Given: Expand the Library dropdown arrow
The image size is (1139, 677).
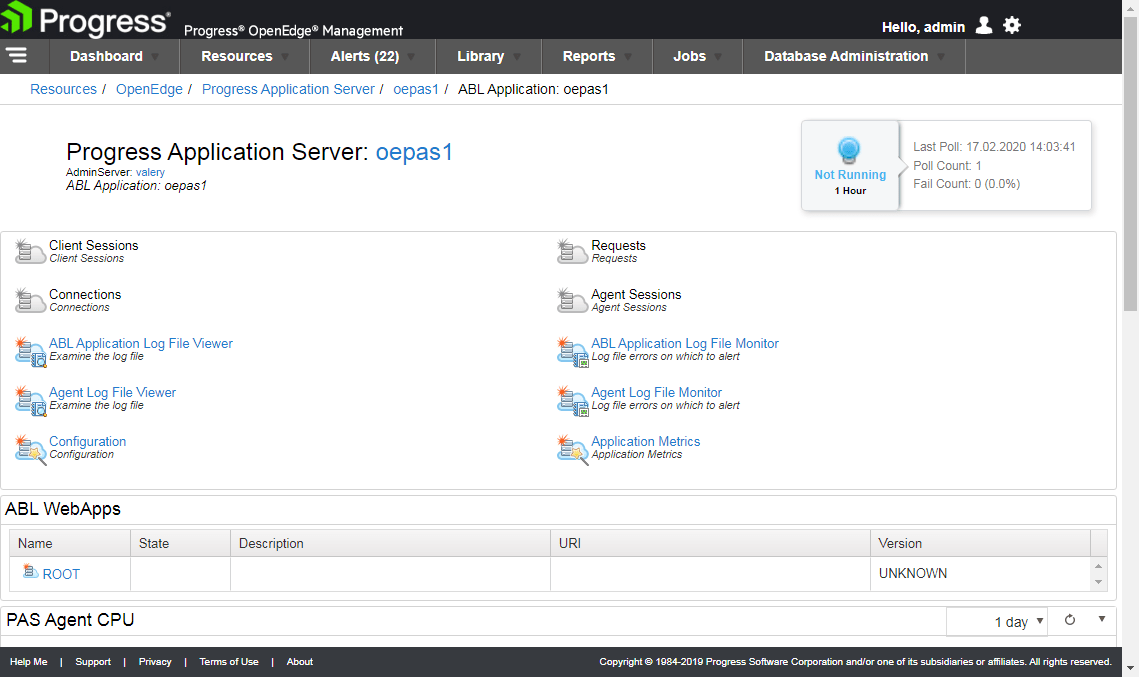Looking at the screenshot, I should (516, 57).
